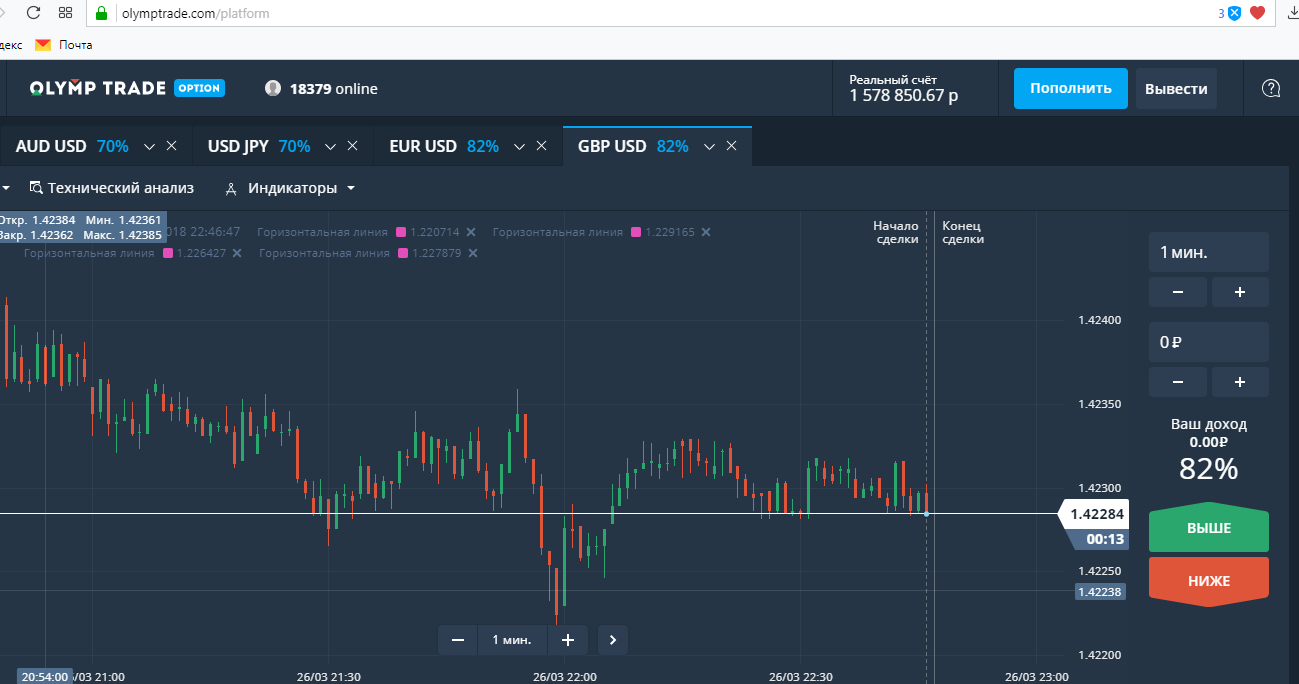Open the browser speed dial grid icon
The image size is (1299, 684).
66,14
